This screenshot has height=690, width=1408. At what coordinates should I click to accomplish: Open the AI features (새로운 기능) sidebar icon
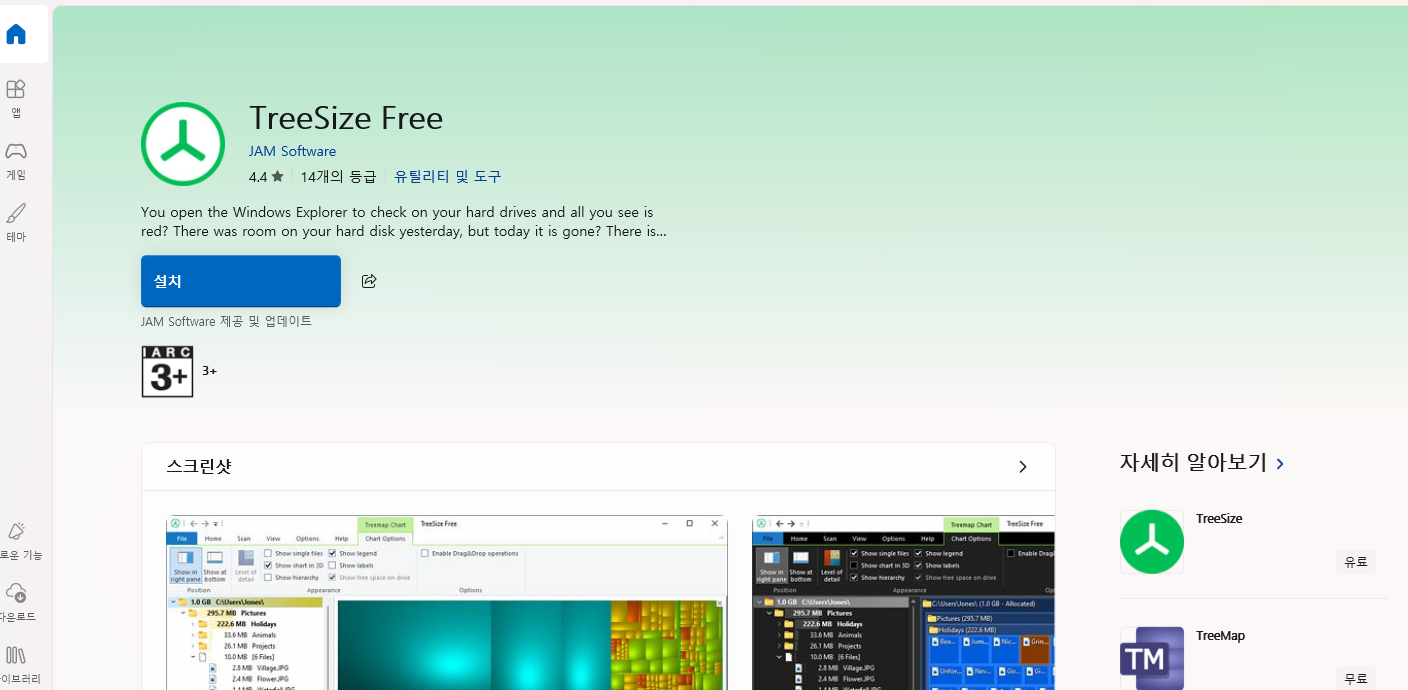(x=15, y=538)
